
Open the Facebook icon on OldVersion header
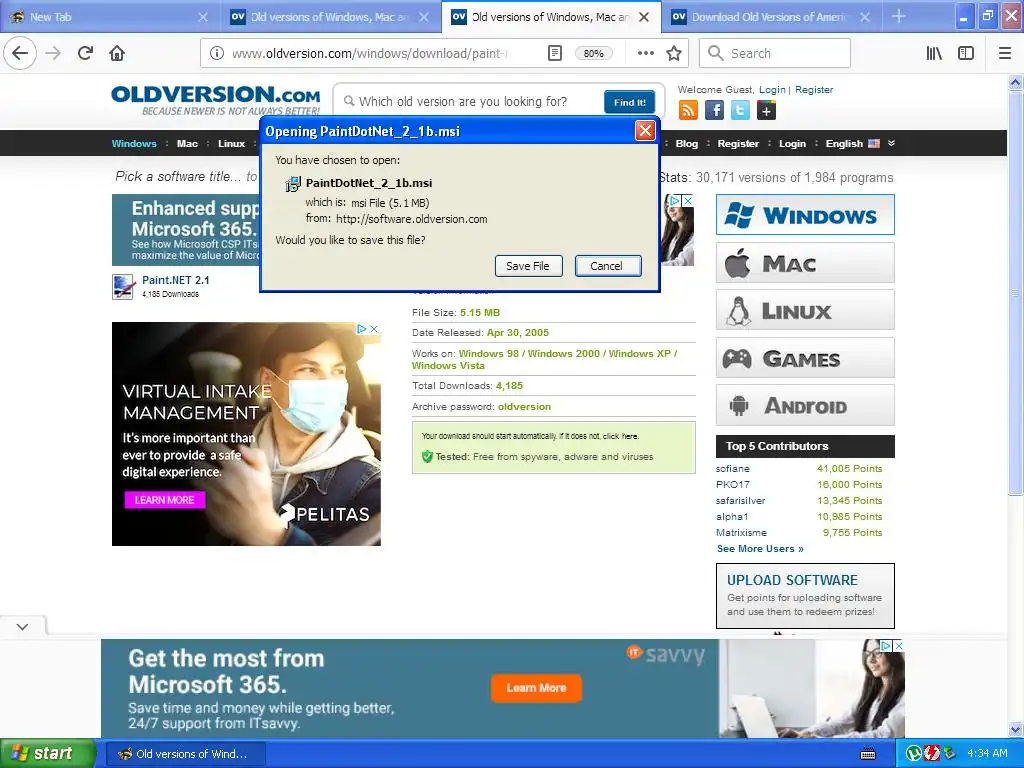point(714,110)
